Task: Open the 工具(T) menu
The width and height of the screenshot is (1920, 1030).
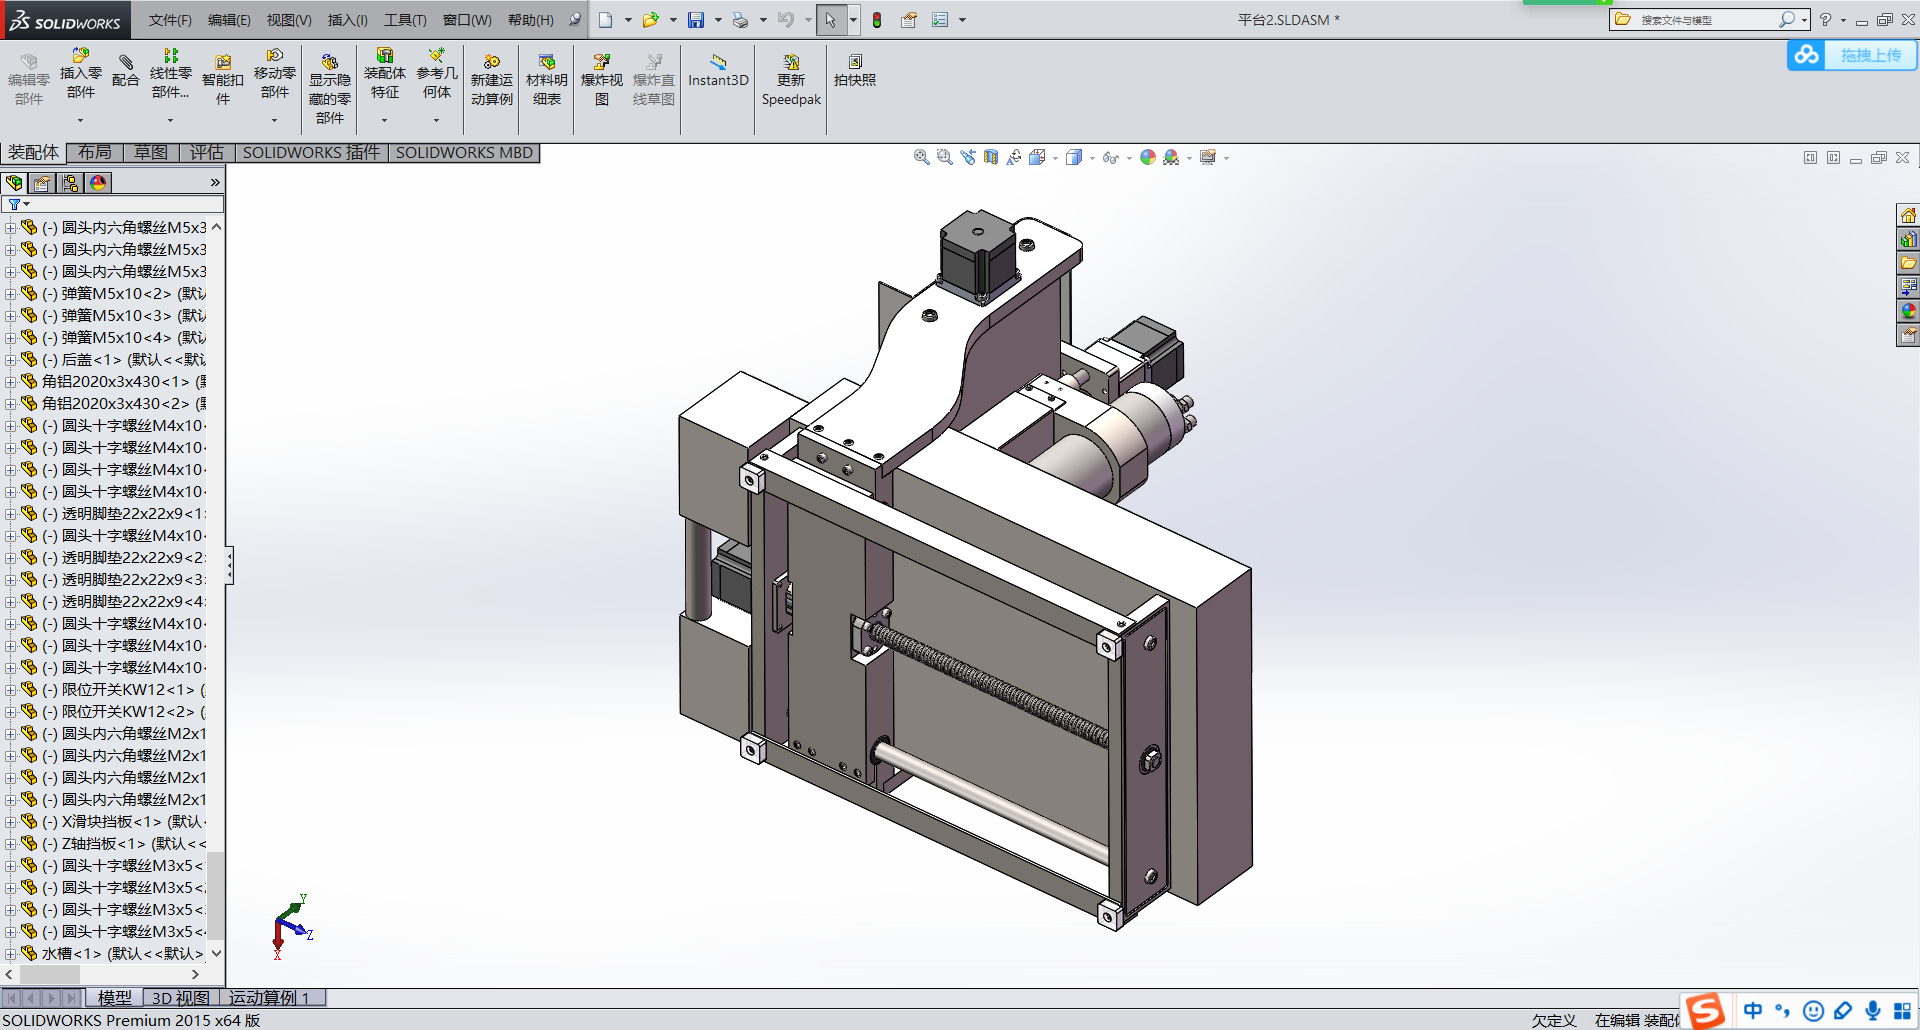Action: [x=405, y=20]
